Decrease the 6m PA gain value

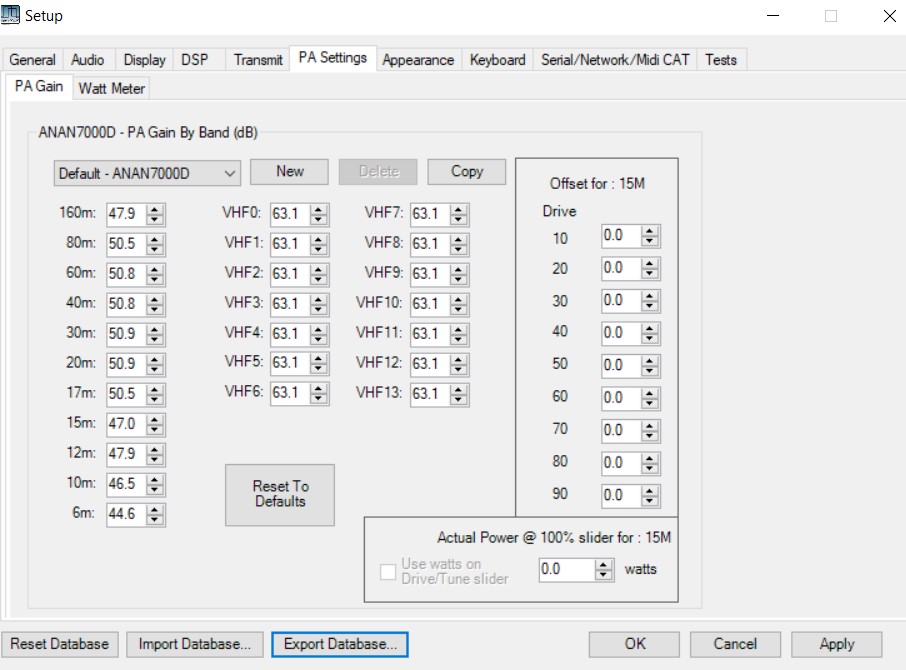click(x=155, y=520)
